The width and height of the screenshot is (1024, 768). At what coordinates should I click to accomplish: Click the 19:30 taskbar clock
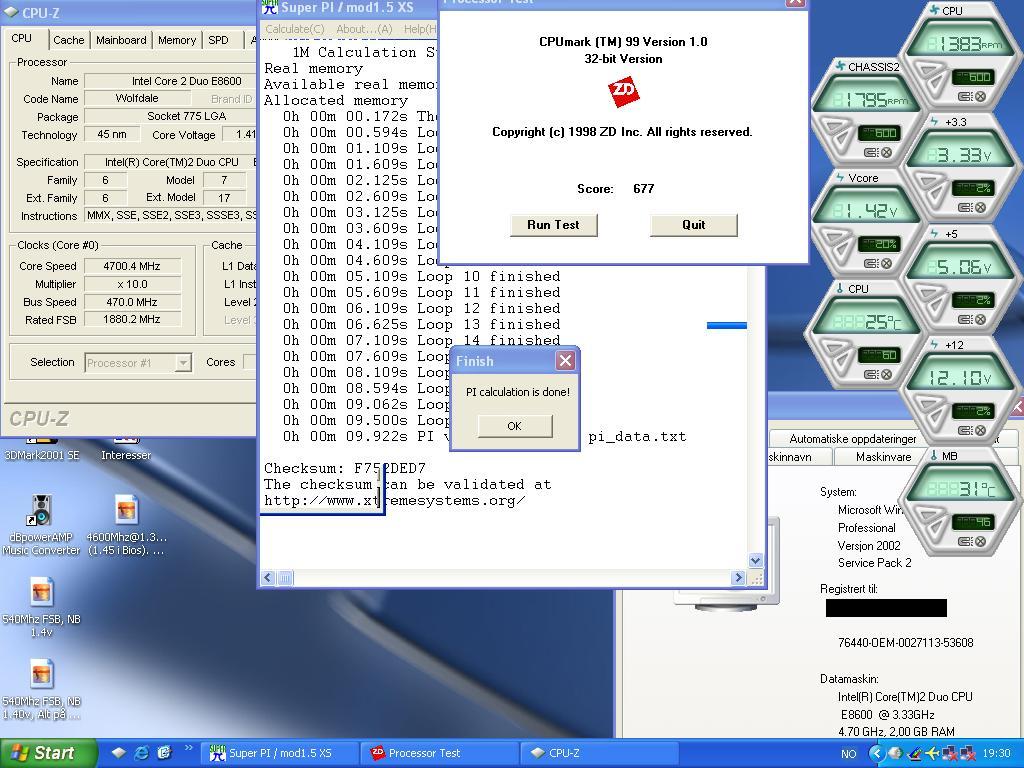996,754
